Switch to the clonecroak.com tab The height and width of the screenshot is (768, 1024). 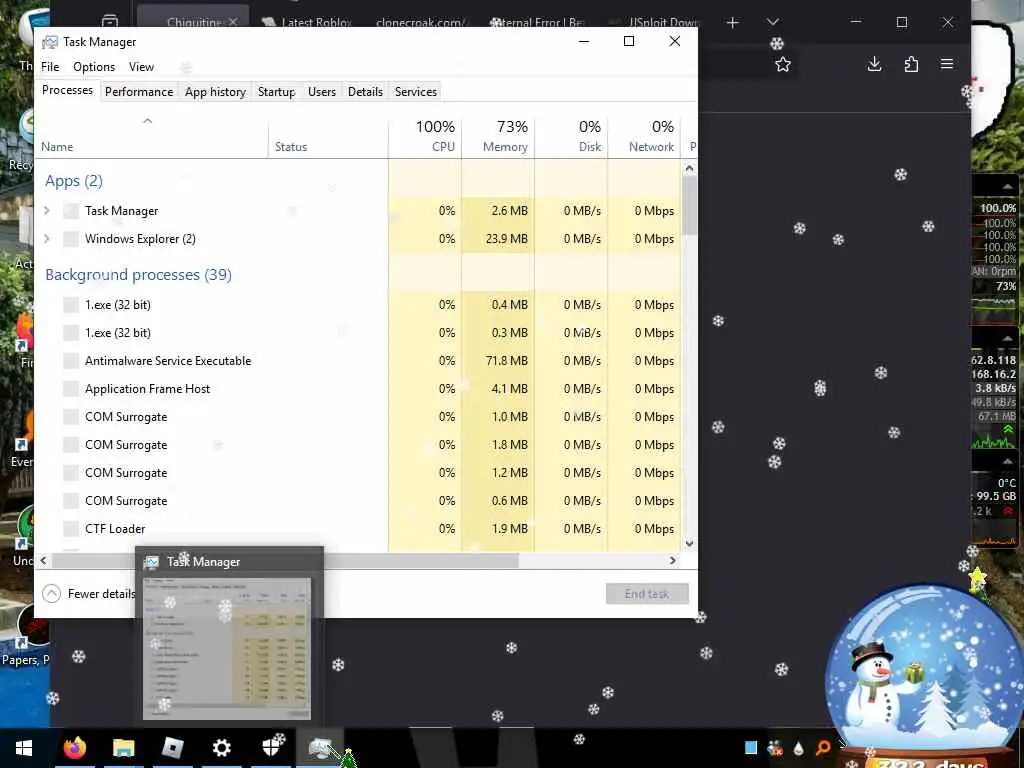pos(420,22)
